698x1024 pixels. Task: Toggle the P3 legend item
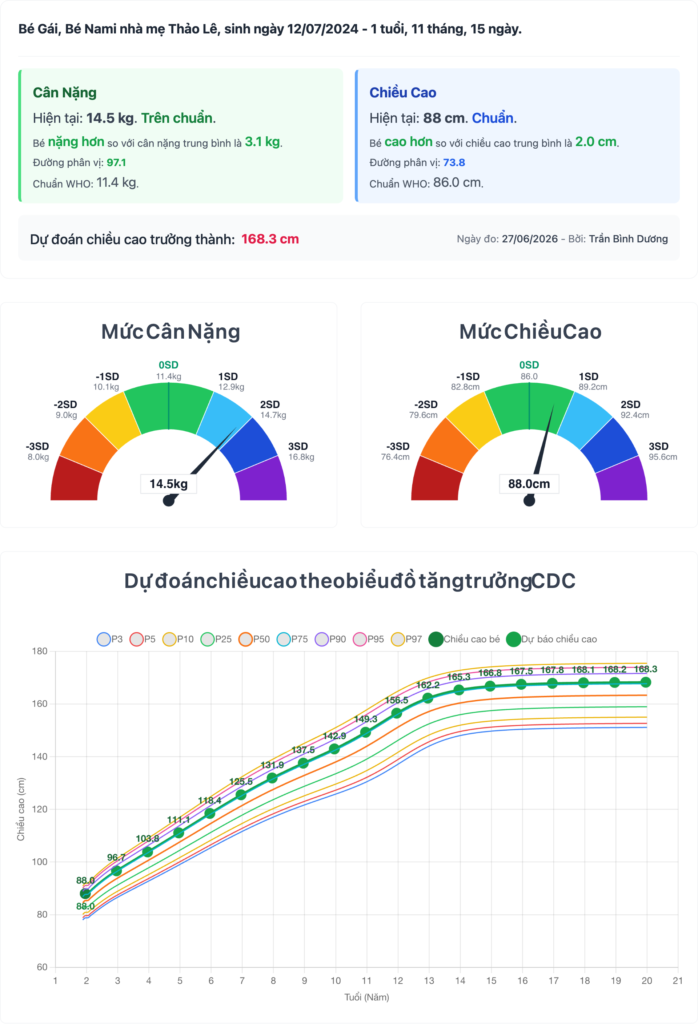click(110, 639)
